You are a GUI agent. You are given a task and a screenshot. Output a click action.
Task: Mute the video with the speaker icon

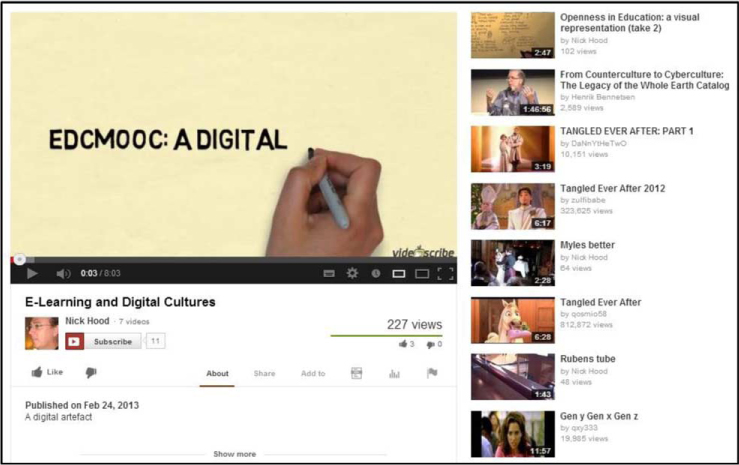click(63, 273)
